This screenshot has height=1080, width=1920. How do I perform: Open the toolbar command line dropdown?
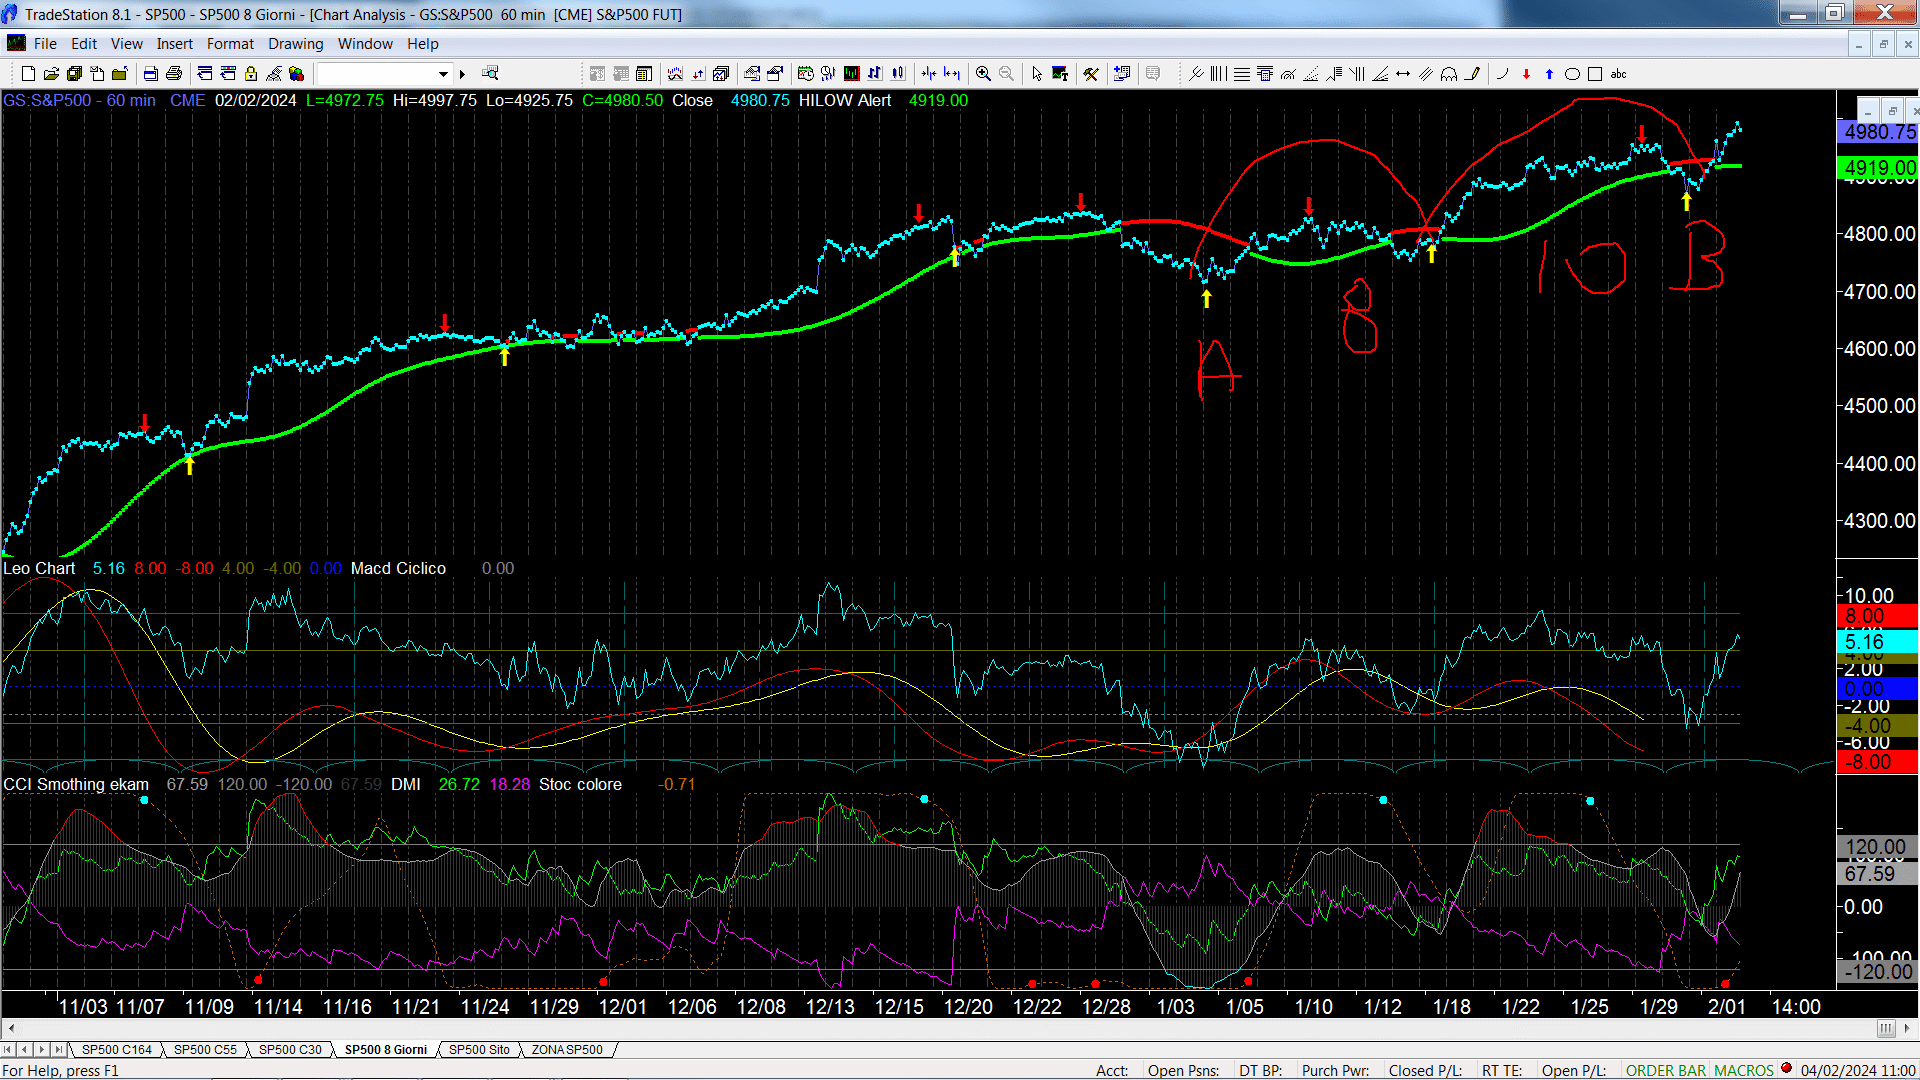(x=443, y=74)
